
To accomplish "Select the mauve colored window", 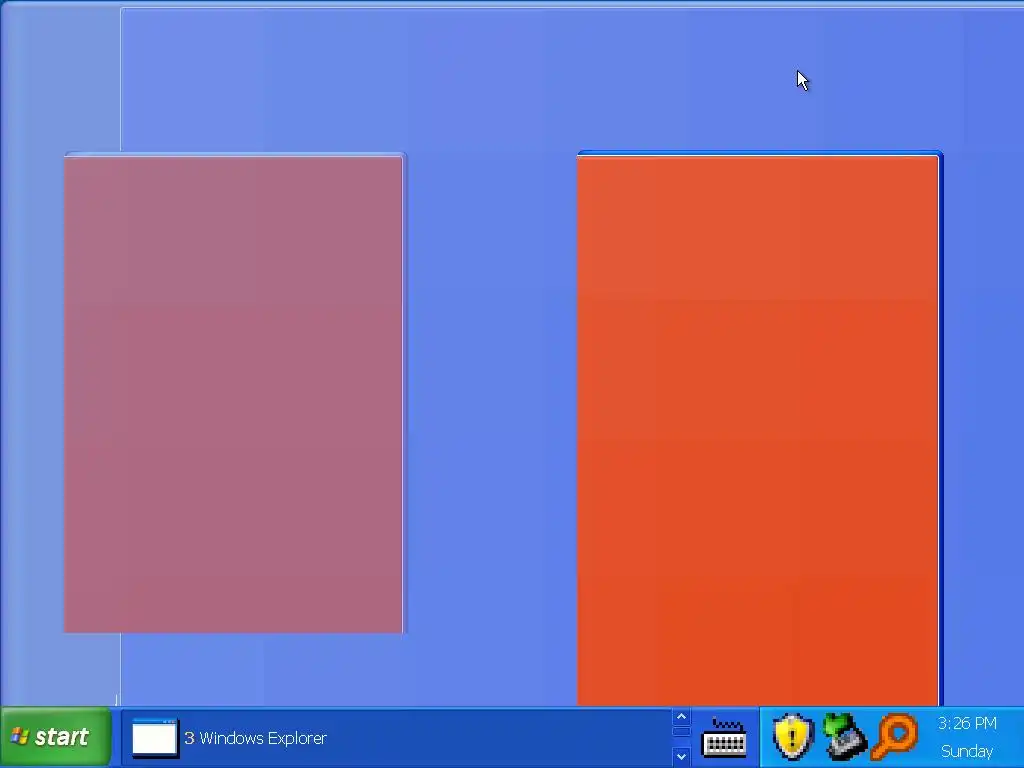I will [x=234, y=394].
